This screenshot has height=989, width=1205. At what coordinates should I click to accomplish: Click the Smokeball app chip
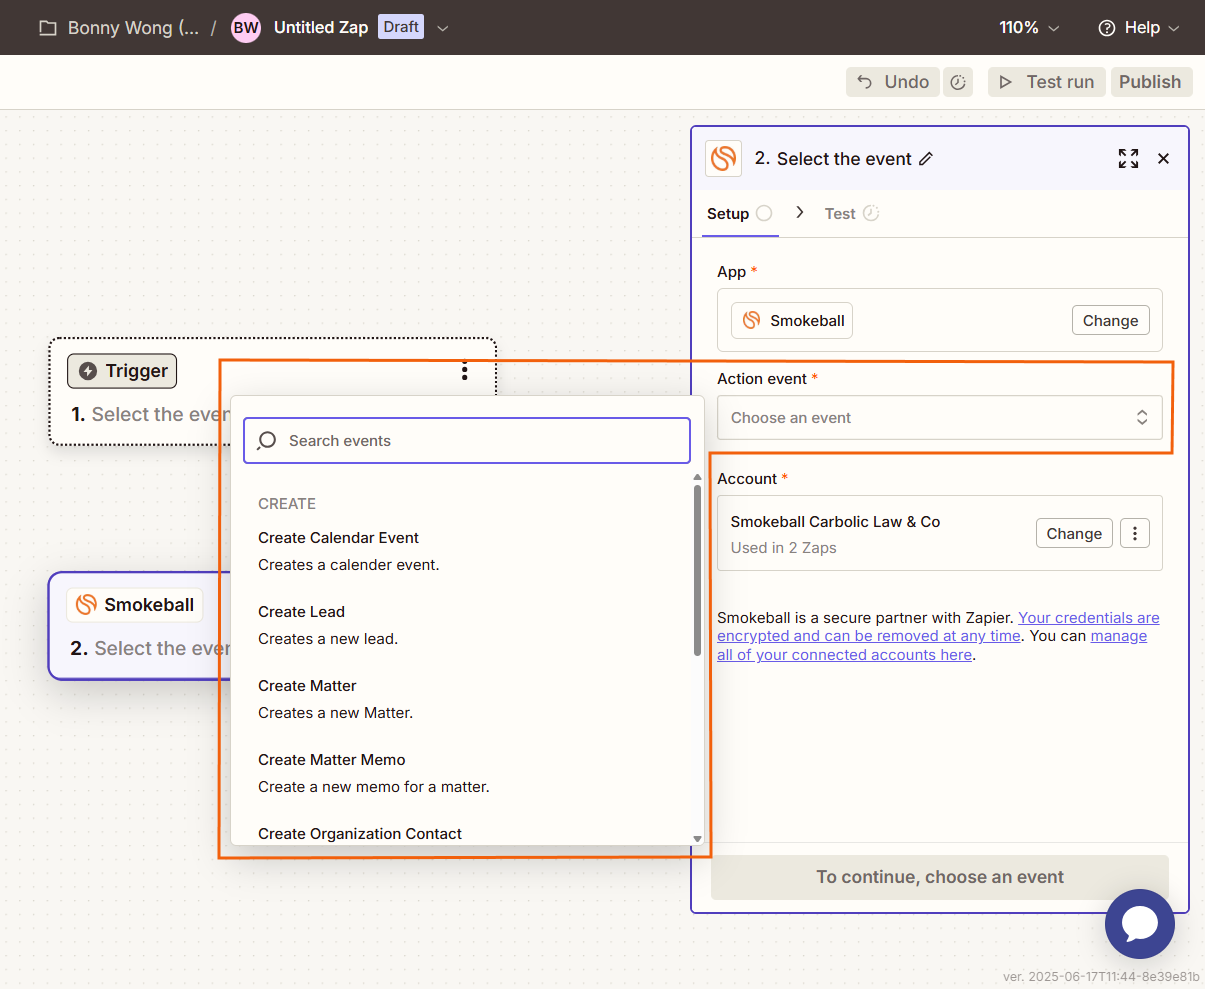click(x=792, y=320)
